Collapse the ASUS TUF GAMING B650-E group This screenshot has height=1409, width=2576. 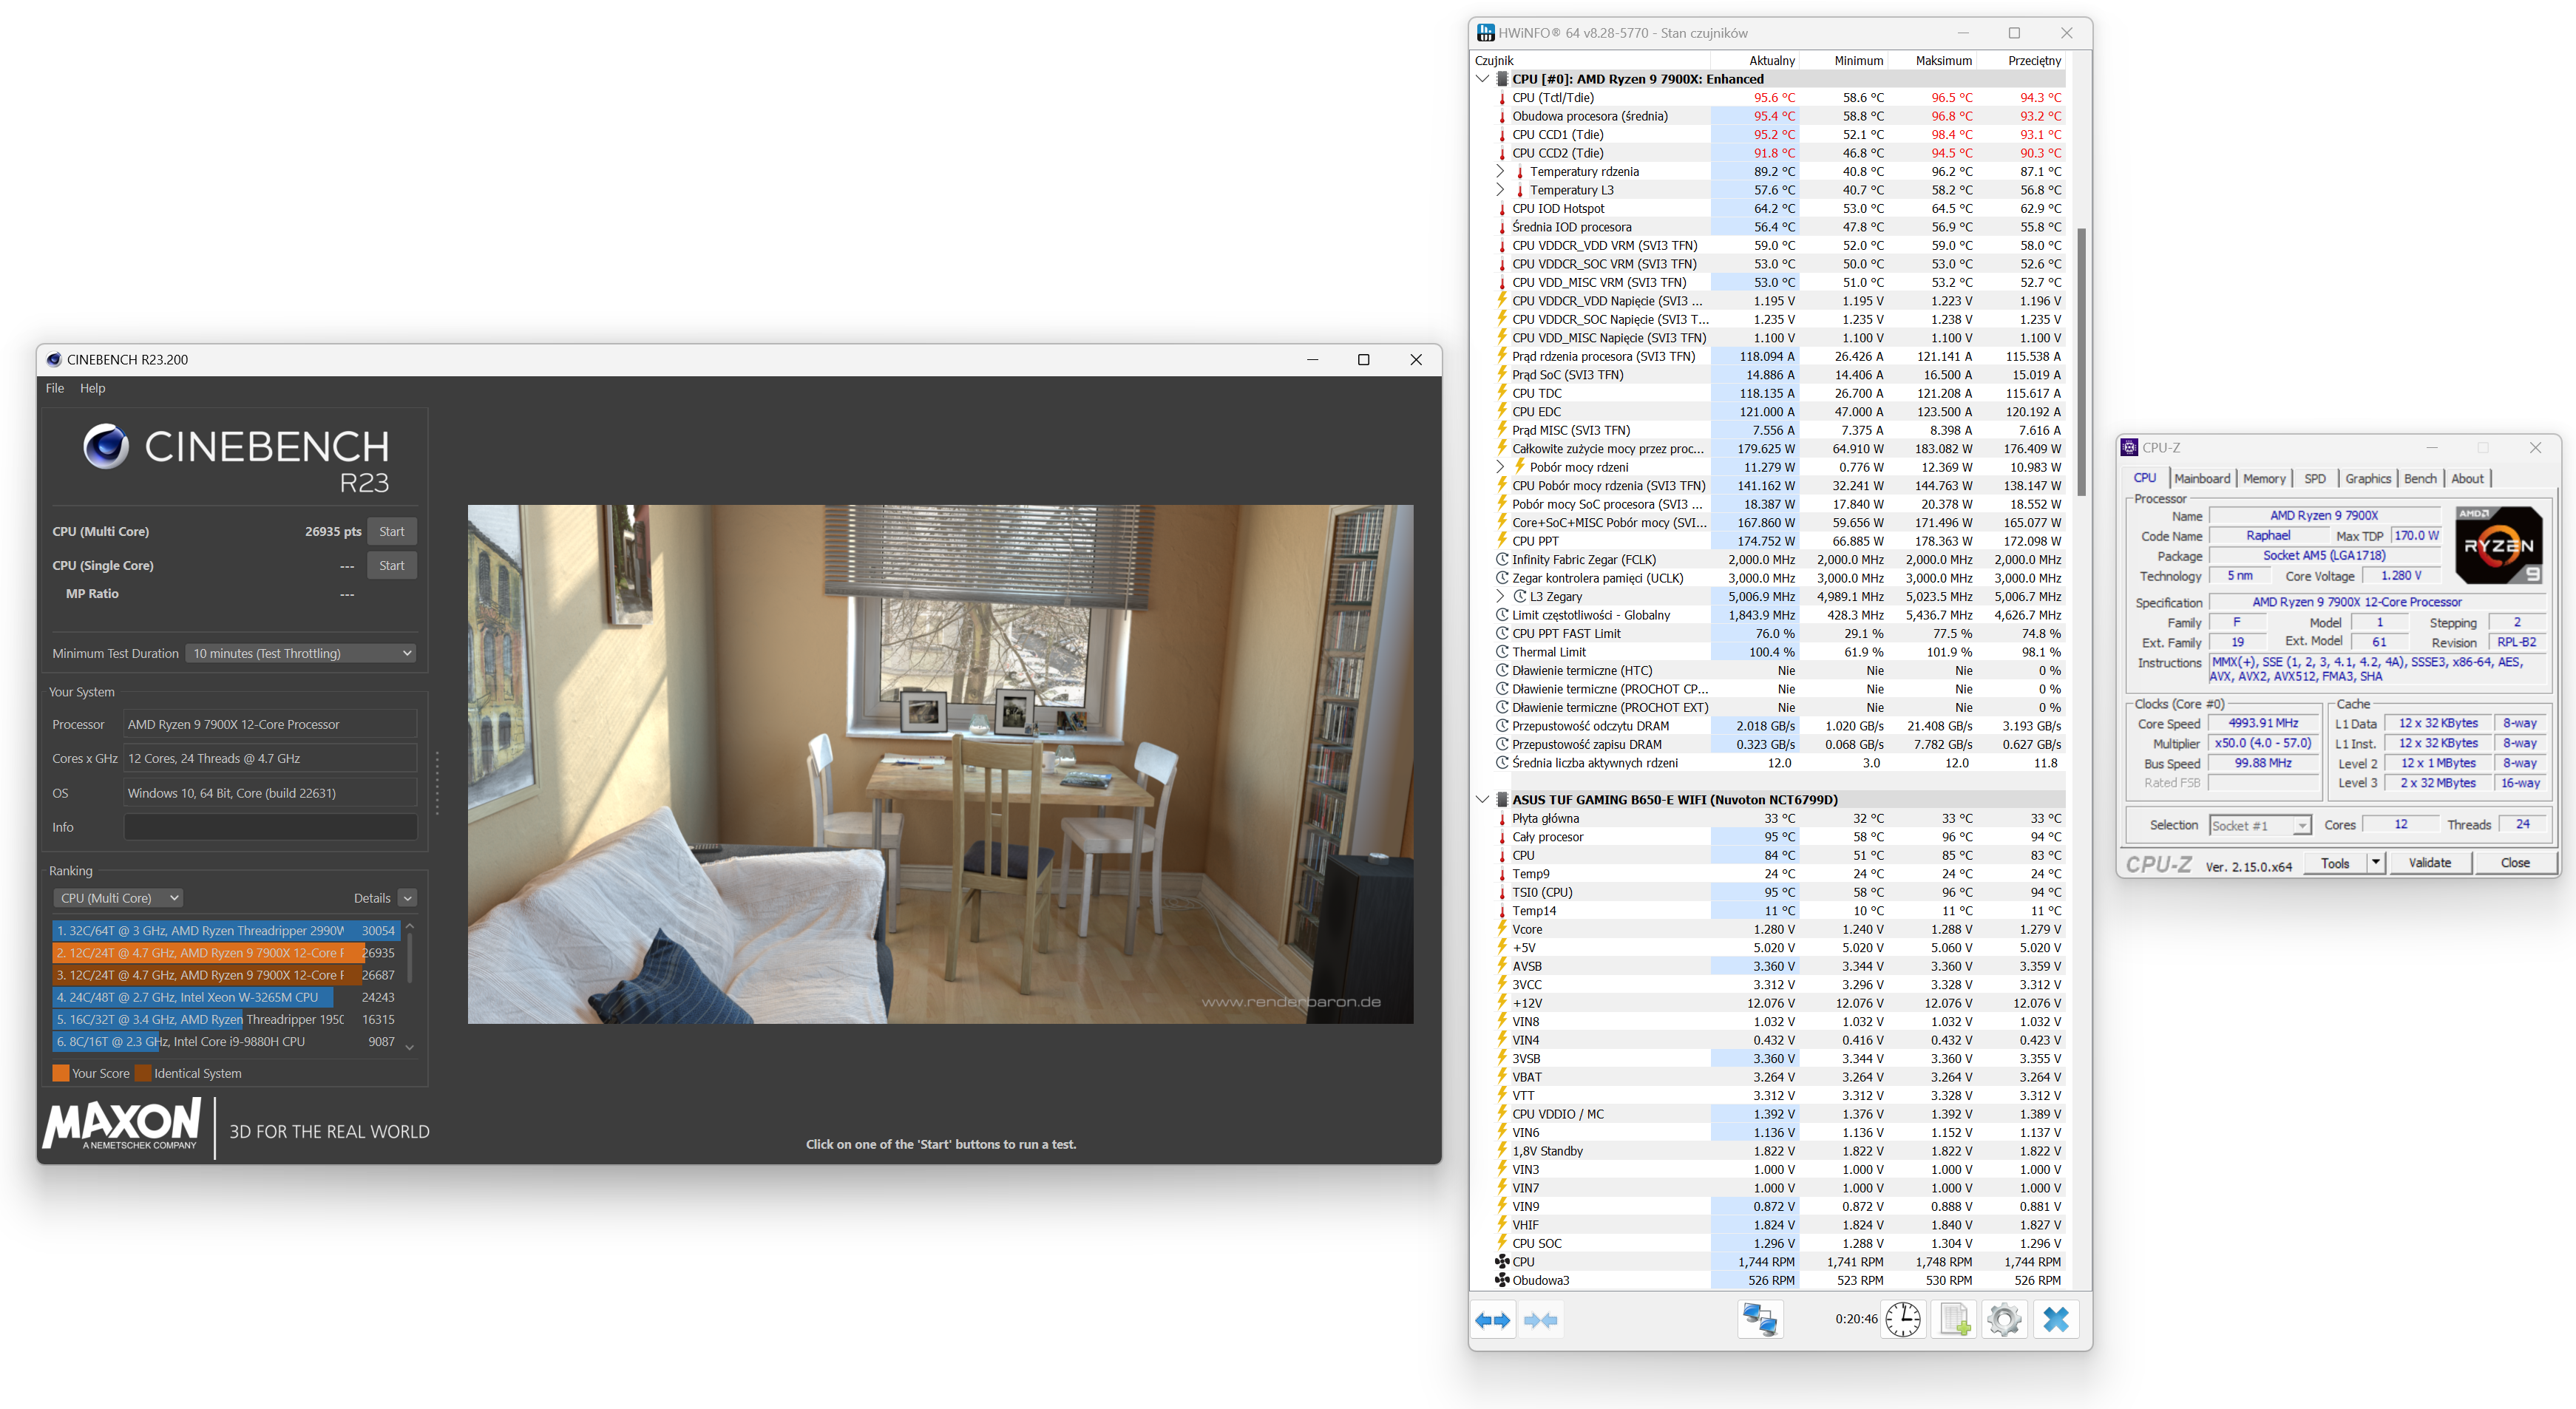[x=1482, y=800]
